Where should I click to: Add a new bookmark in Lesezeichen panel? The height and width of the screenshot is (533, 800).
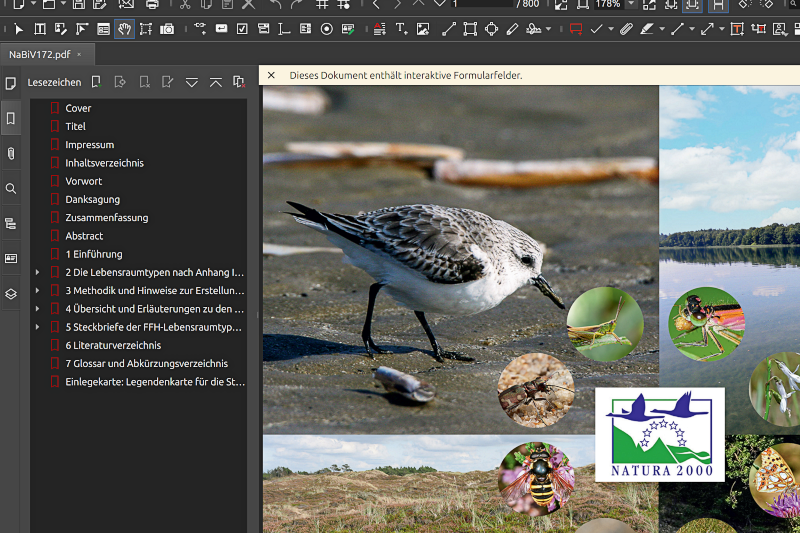click(96, 82)
